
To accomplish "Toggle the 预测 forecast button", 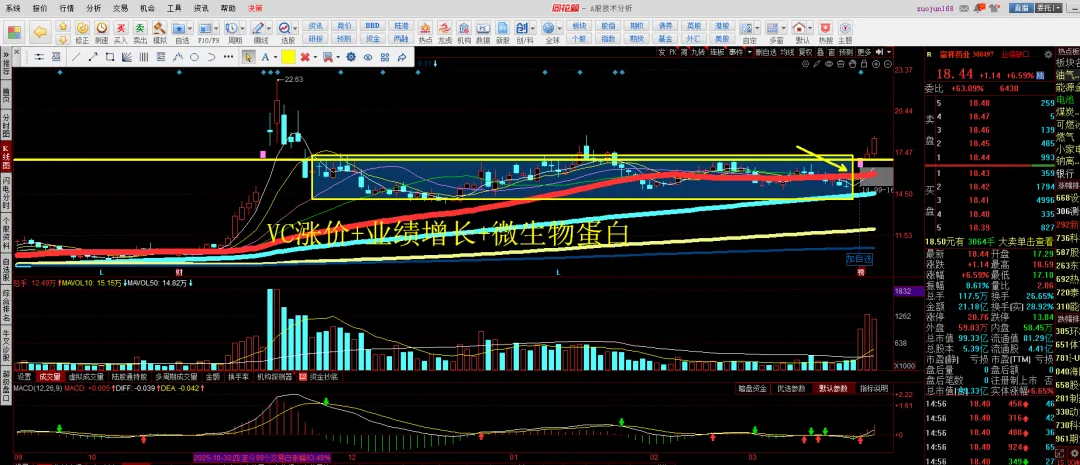I will pyautogui.click(x=846, y=52).
